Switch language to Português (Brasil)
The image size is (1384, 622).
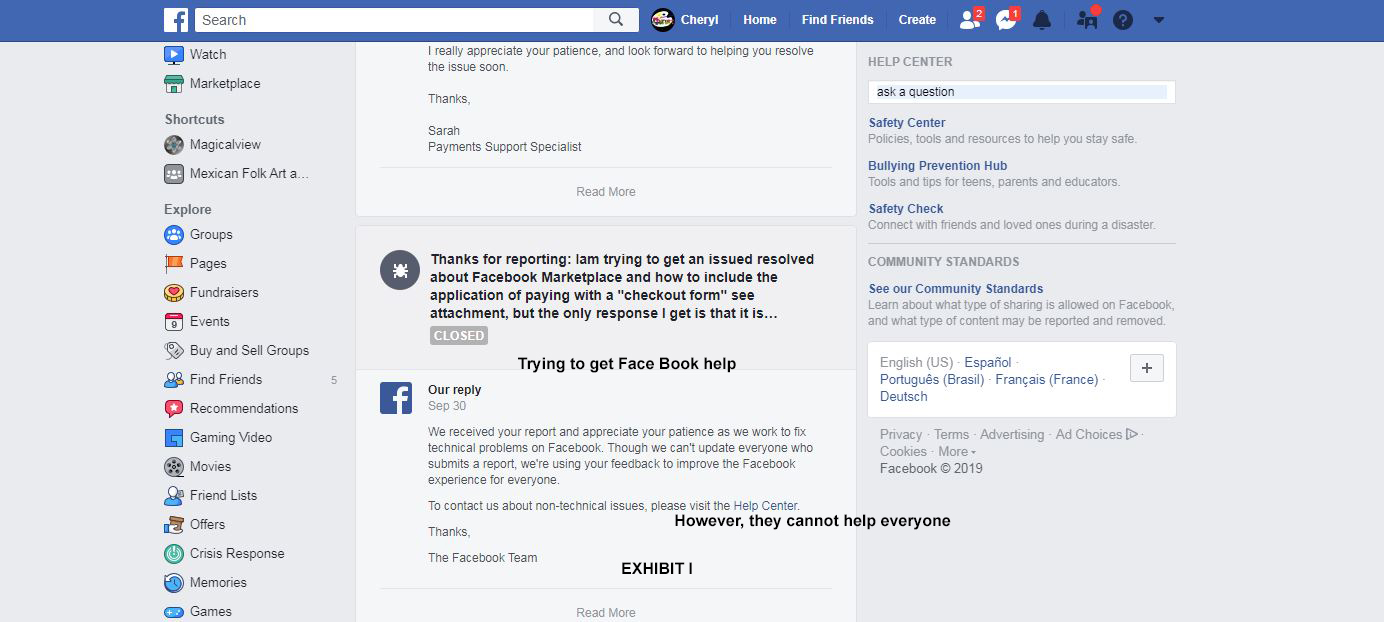[932, 380]
